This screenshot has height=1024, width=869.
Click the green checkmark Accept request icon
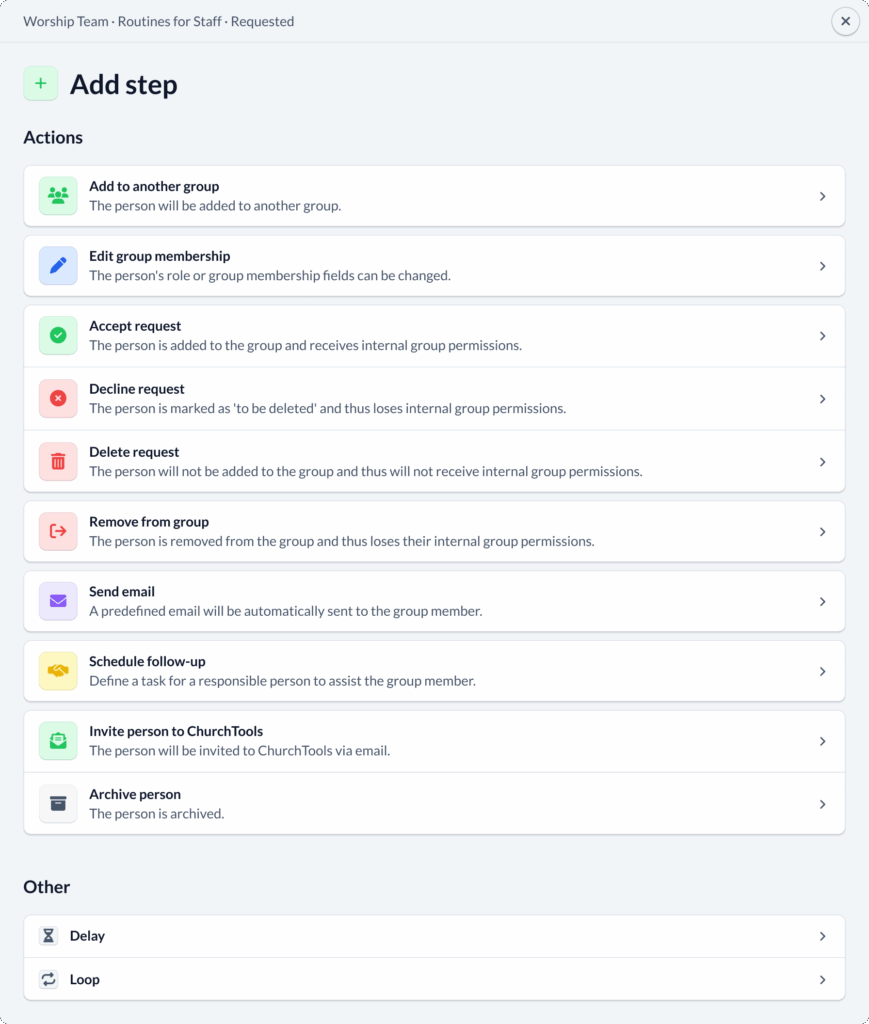click(x=58, y=336)
